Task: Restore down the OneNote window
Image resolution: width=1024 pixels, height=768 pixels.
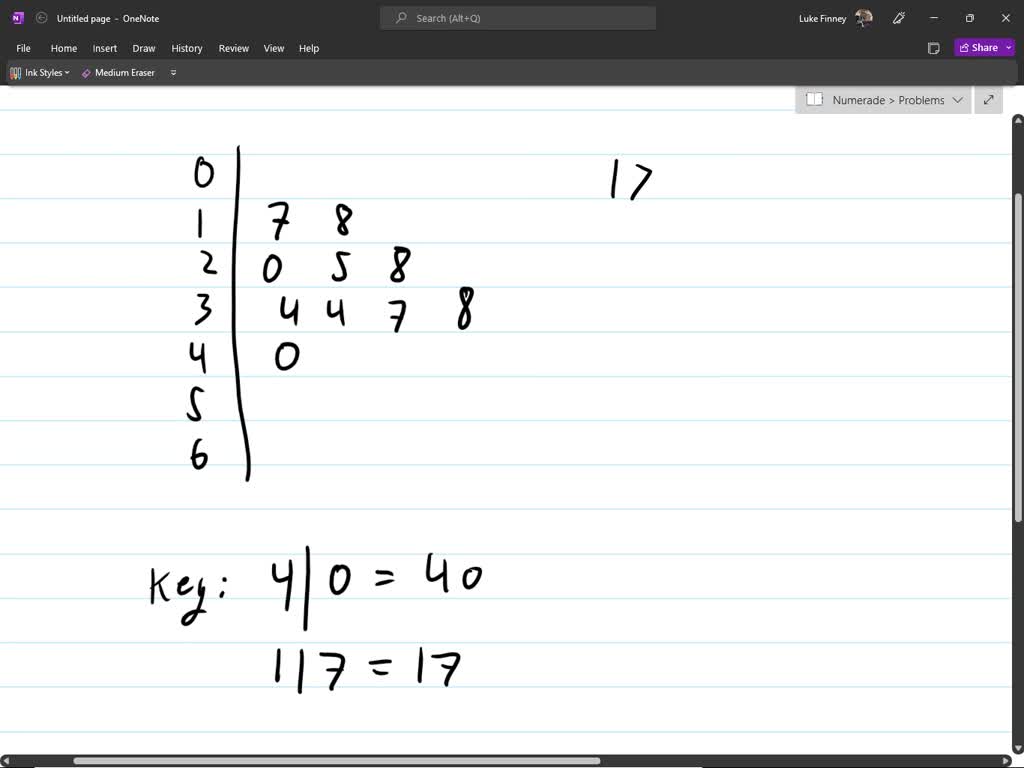Action: (x=970, y=18)
